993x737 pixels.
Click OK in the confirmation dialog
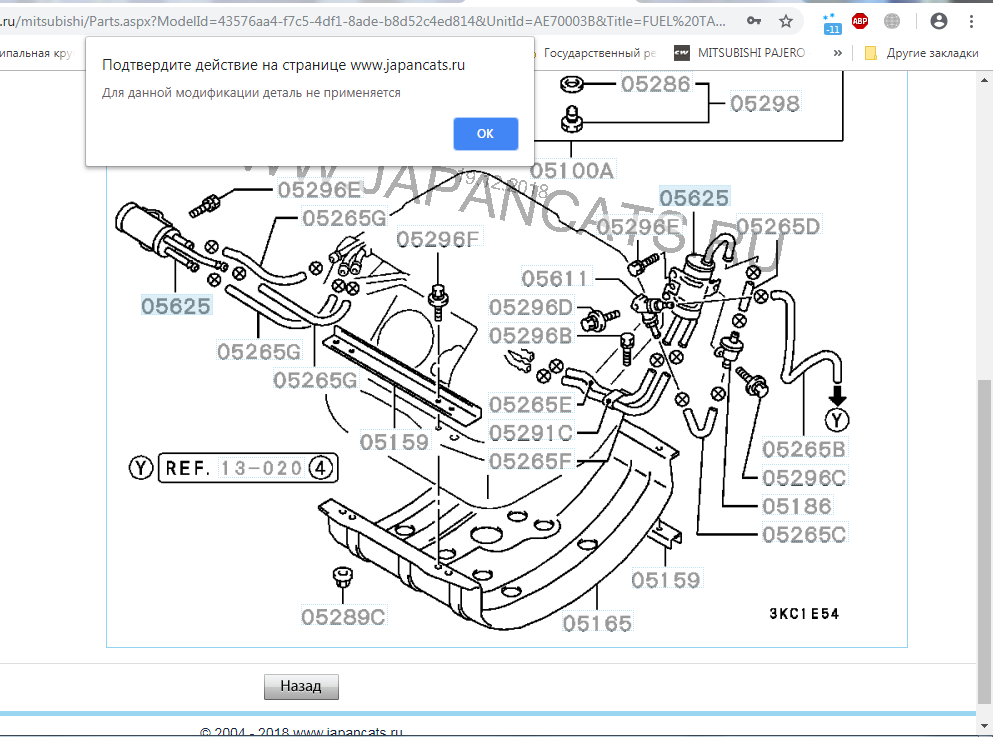tap(485, 134)
